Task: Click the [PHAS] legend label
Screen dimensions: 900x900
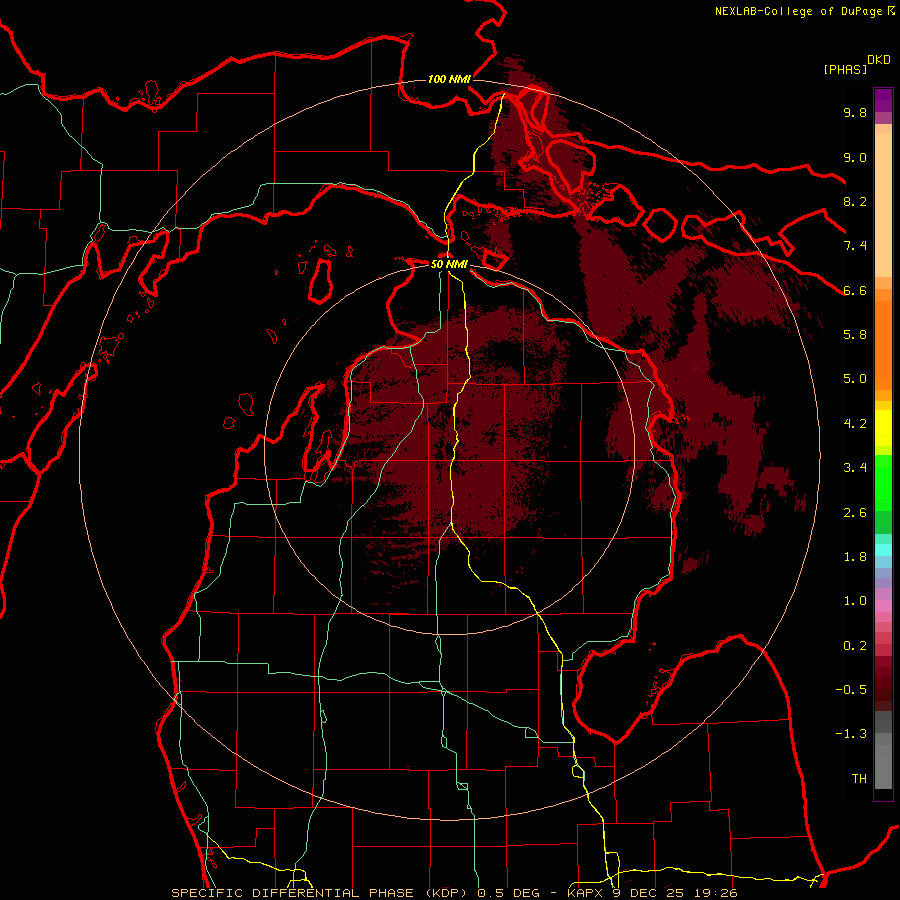Action: point(845,69)
